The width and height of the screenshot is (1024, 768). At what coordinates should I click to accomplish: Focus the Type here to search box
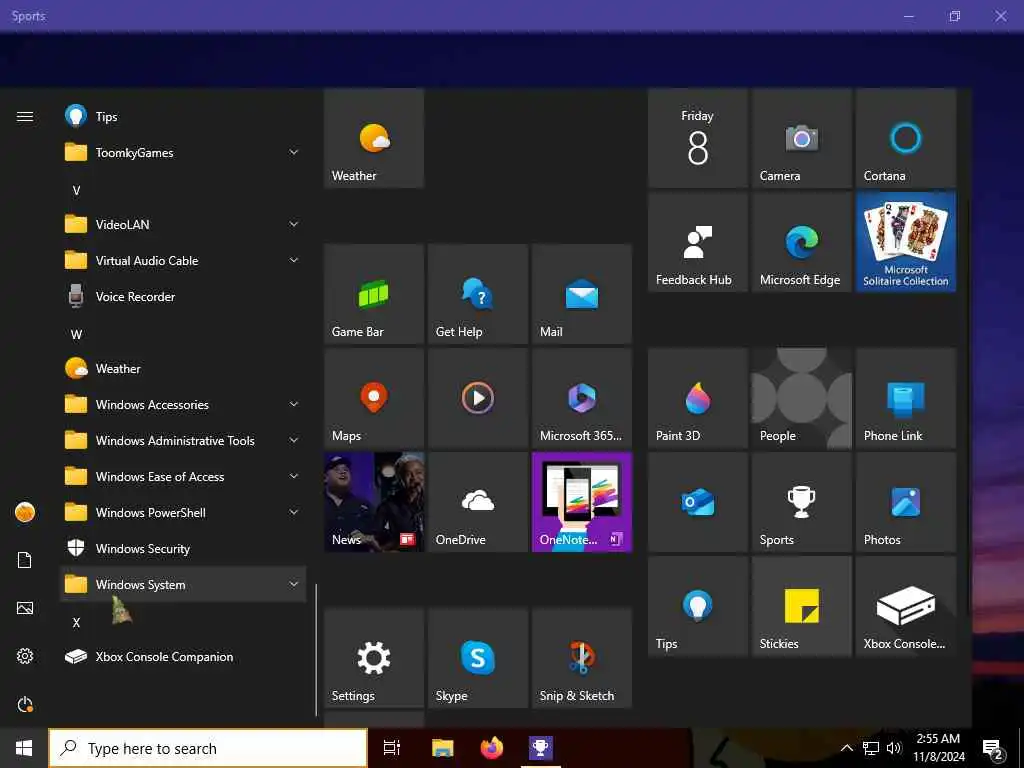click(x=208, y=748)
